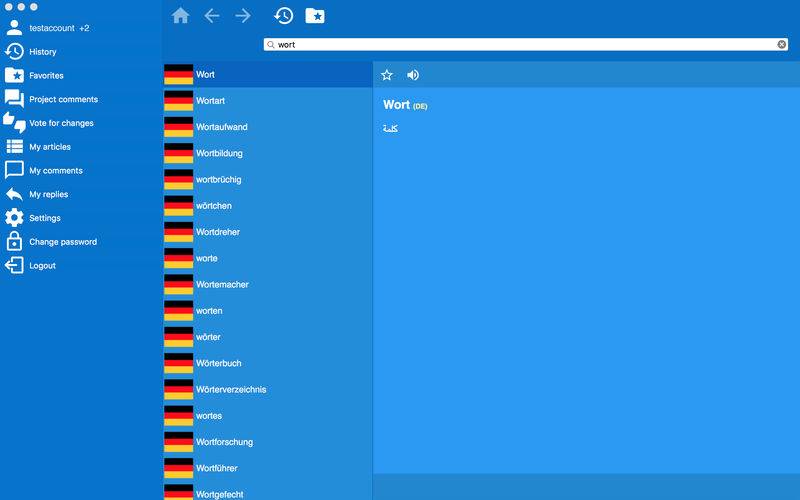Add Wort to favorites with star icon
This screenshot has width=800, height=500.
pos(387,76)
